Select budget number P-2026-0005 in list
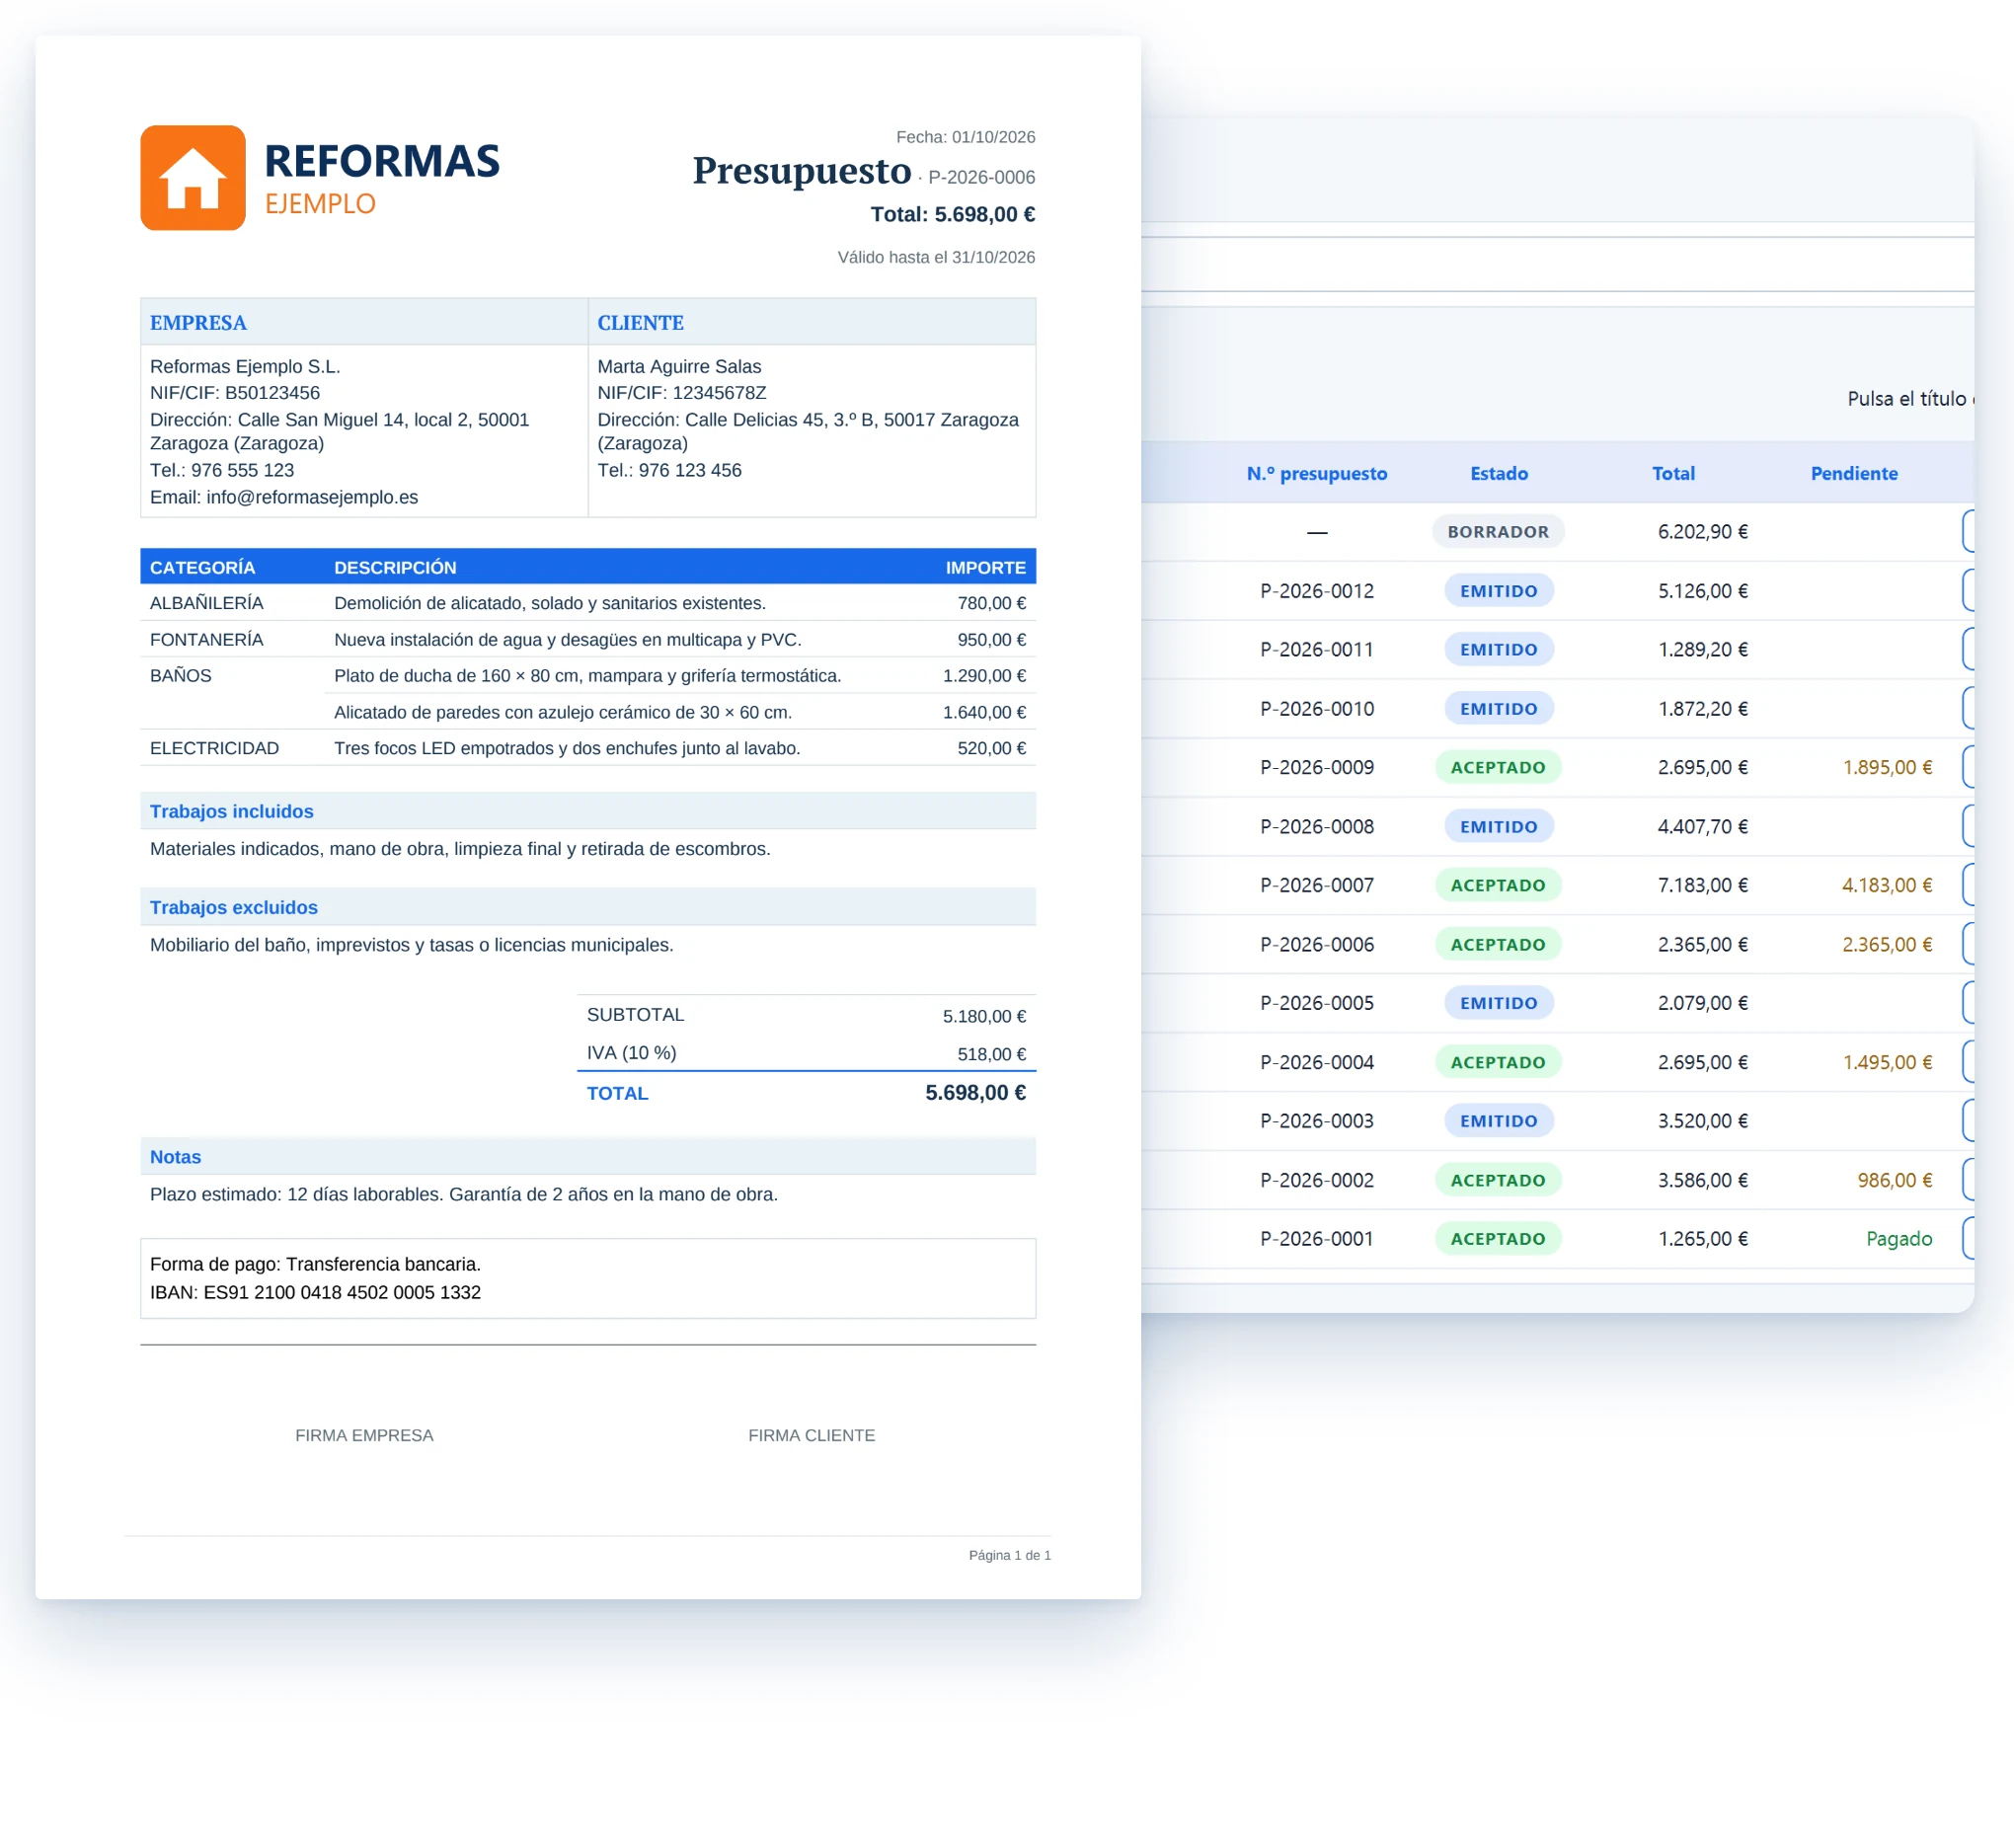 coord(1316,1002)
